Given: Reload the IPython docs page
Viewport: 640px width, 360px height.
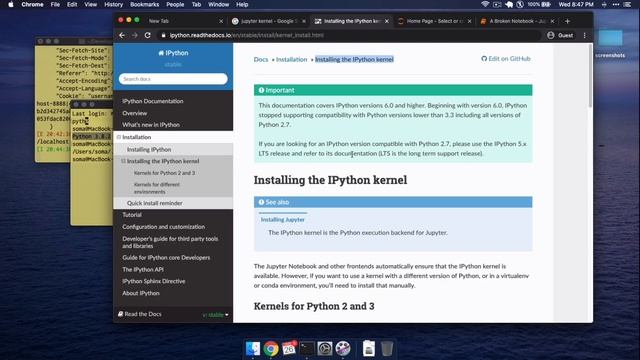Looking at the screenshot, I should pyautogui.click(x=148, y=36).
